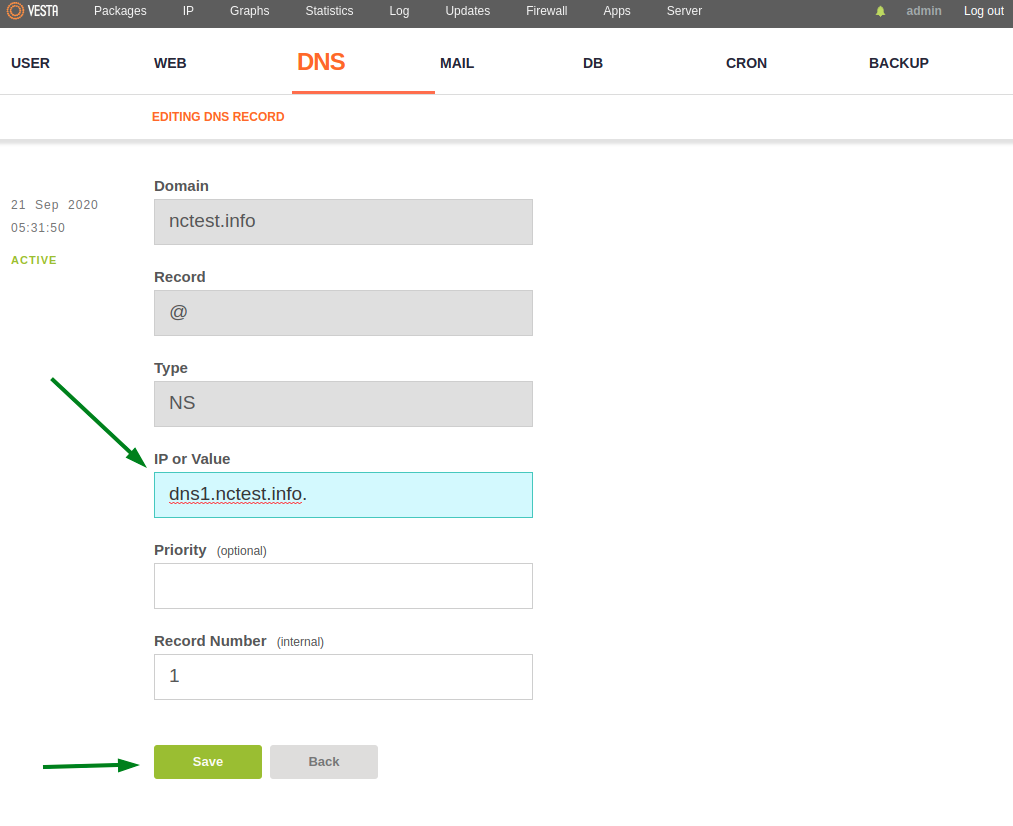Switch to the WEB tab
This screenshot has height=826, width=1013.
click(170, 63)
